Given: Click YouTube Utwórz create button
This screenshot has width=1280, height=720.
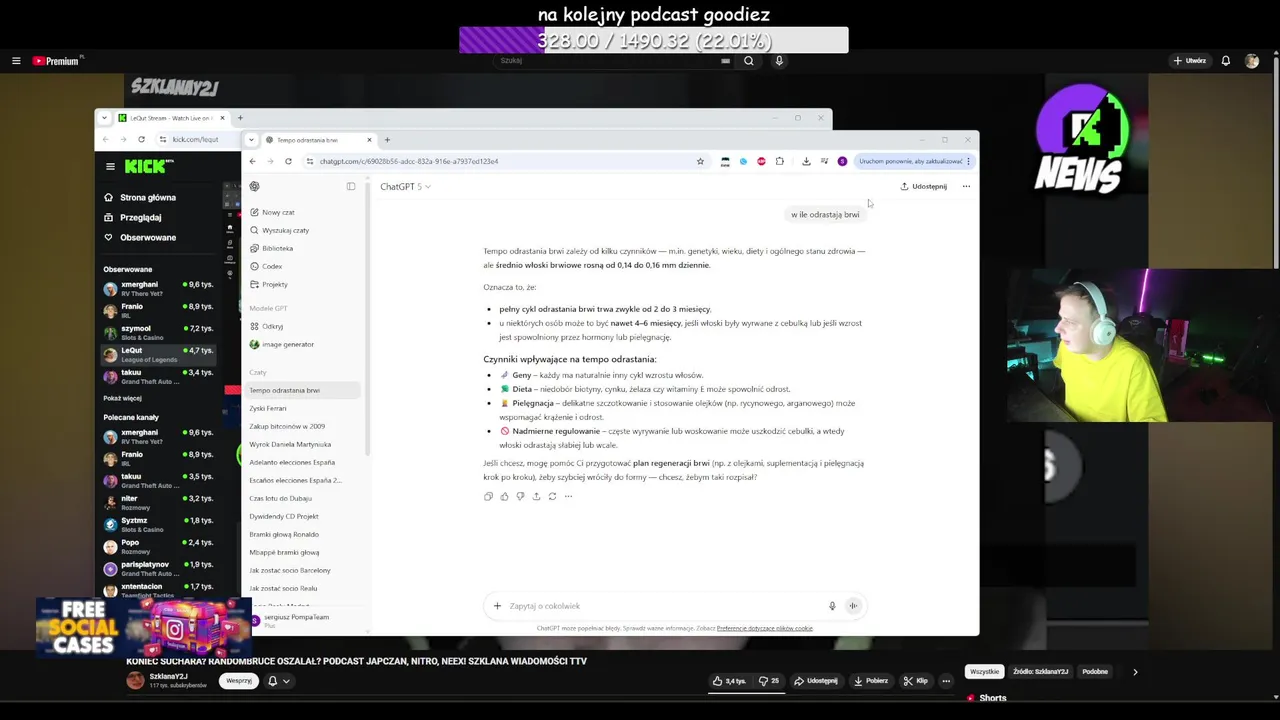Looking at the screenshot, I should 1190,61.
